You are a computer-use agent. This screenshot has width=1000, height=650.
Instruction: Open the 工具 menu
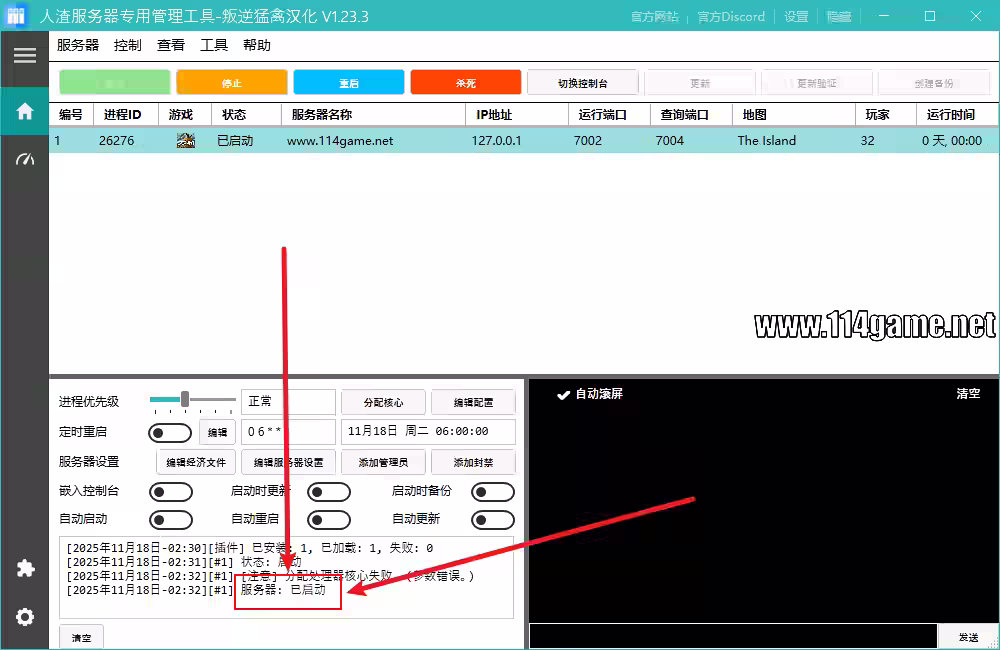(213, 45)
